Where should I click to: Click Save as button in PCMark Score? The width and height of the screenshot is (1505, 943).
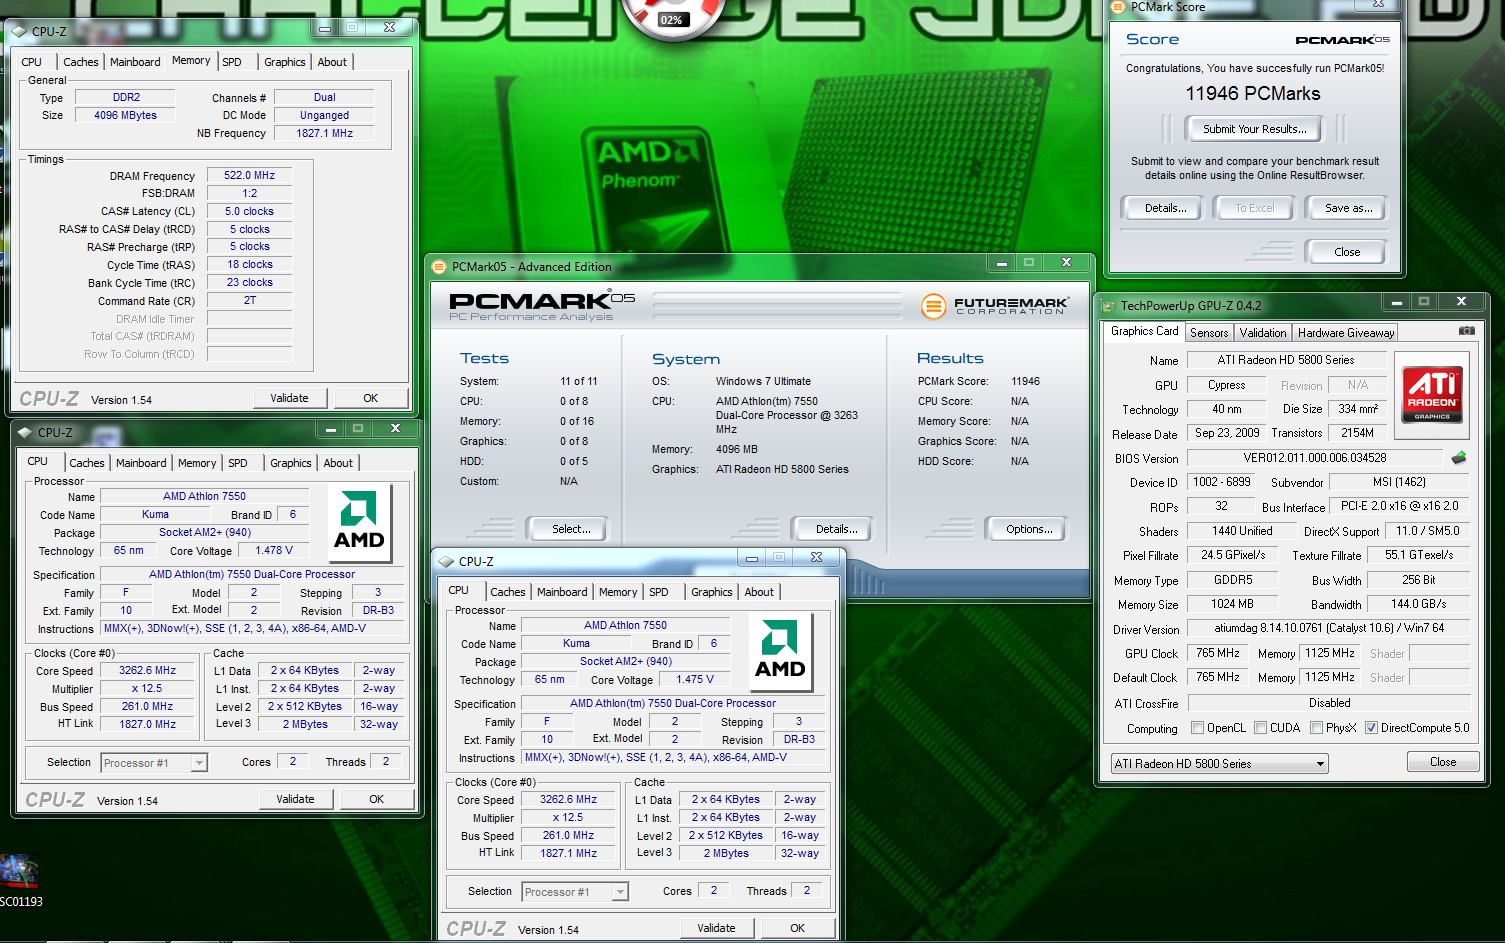pyautogui.click(x=1348, y=208)
